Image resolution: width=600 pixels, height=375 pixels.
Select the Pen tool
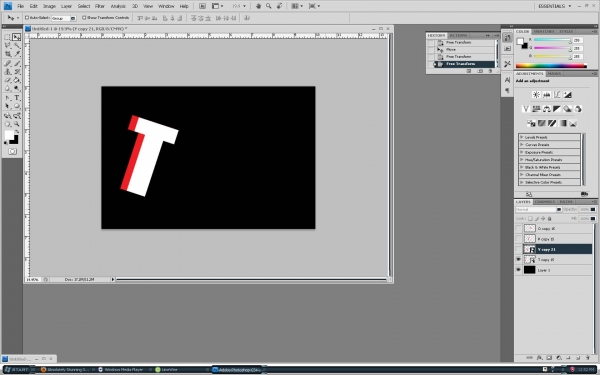[7, 98]
